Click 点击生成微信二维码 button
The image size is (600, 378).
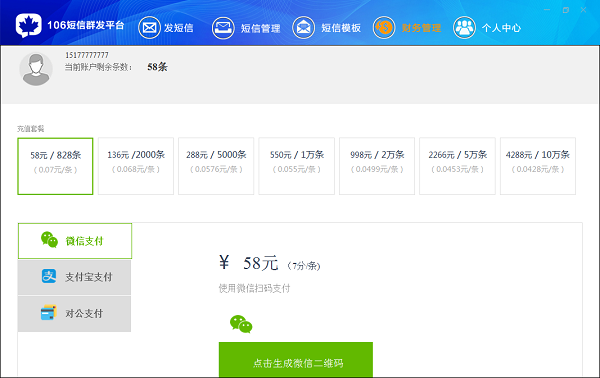296,360
